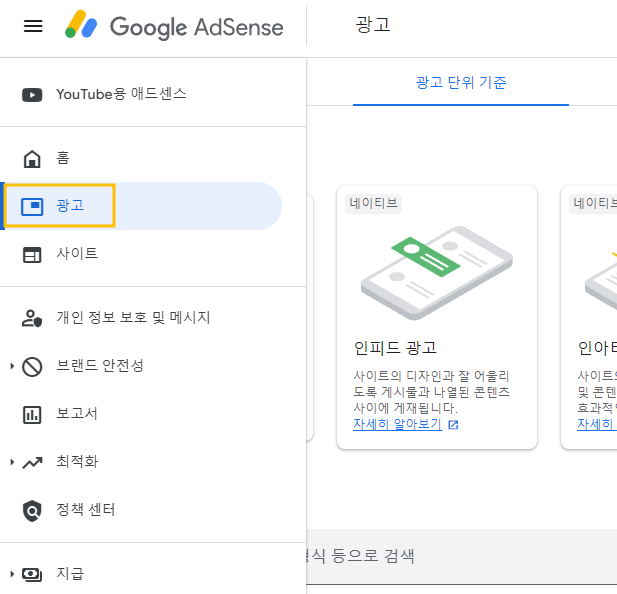Click the 사이트 layout icon
This screenshot has width=617, height=594.
(x=32, y=255)
